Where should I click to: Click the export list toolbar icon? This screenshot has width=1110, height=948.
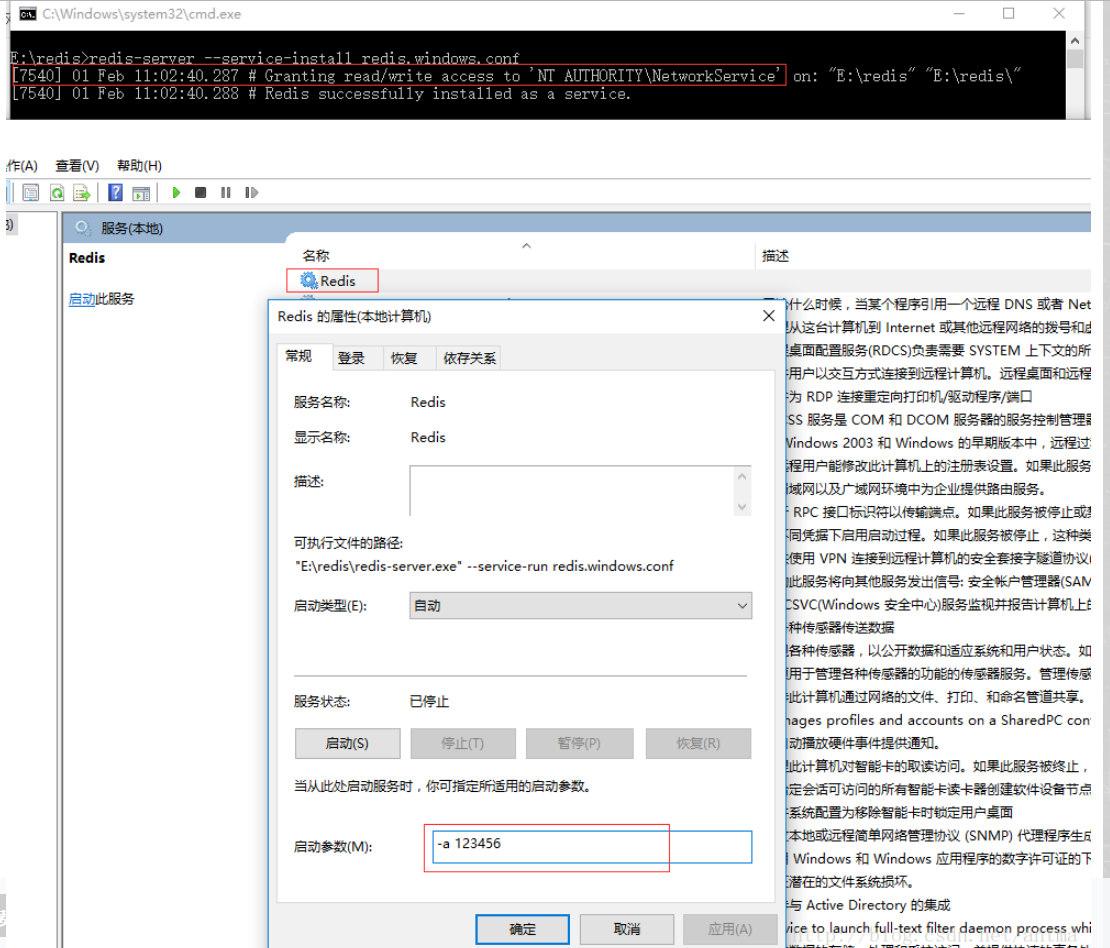point(84,192)
